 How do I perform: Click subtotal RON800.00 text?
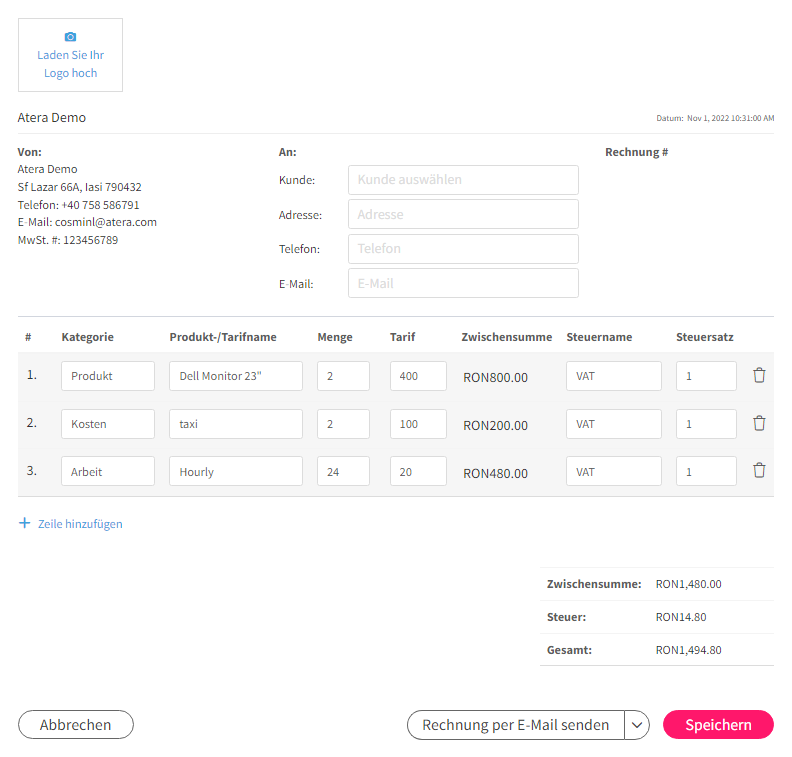(496, 378)
